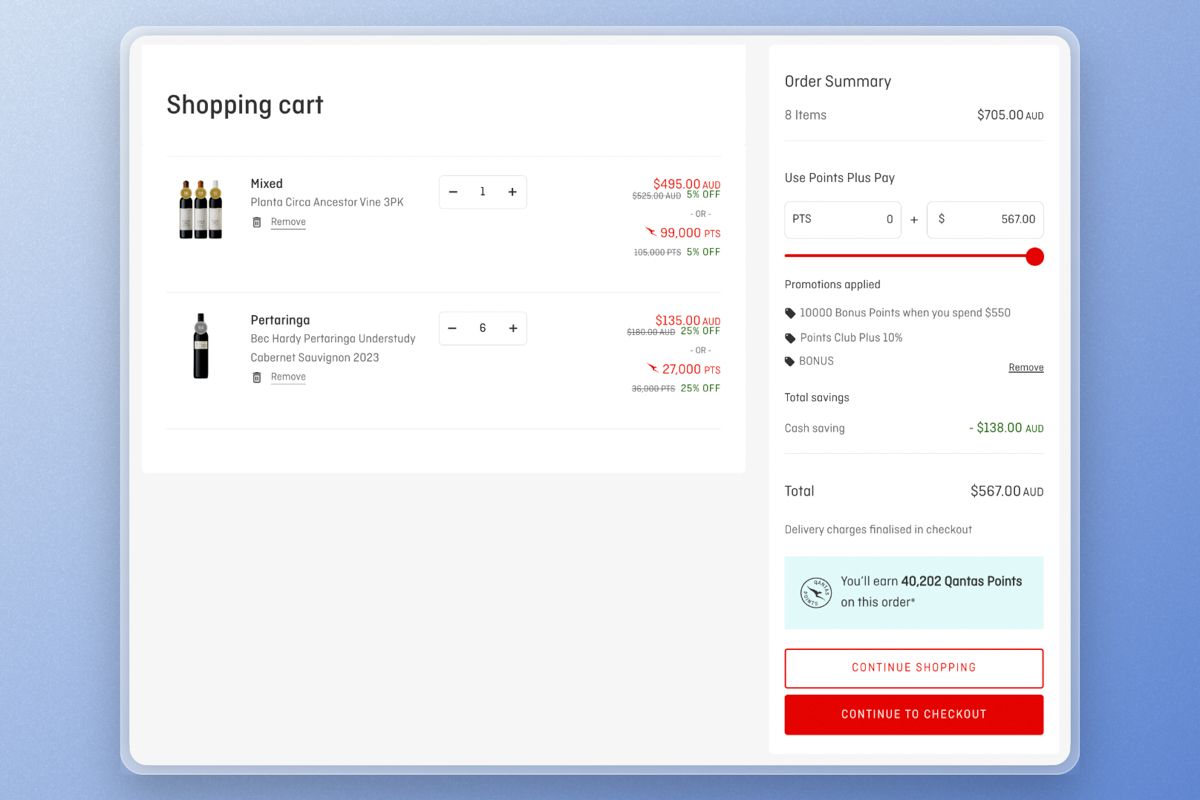Click the struck-through 36,000 PTS value

[x=653, y=388]
